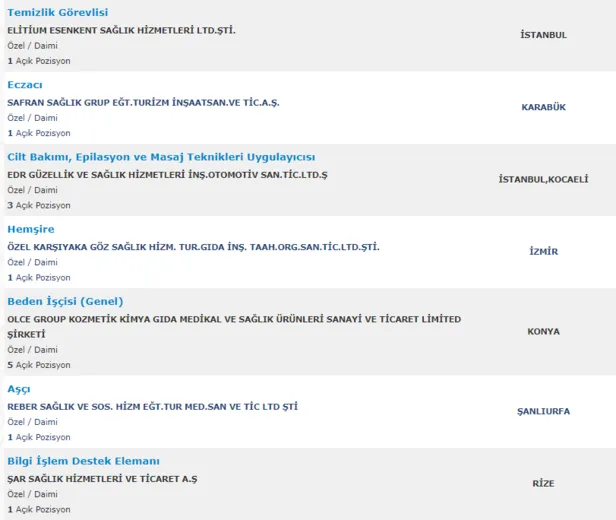
Task: Select the İSTANBUL,KOCAELİ location text
Action: click(544, 179)
